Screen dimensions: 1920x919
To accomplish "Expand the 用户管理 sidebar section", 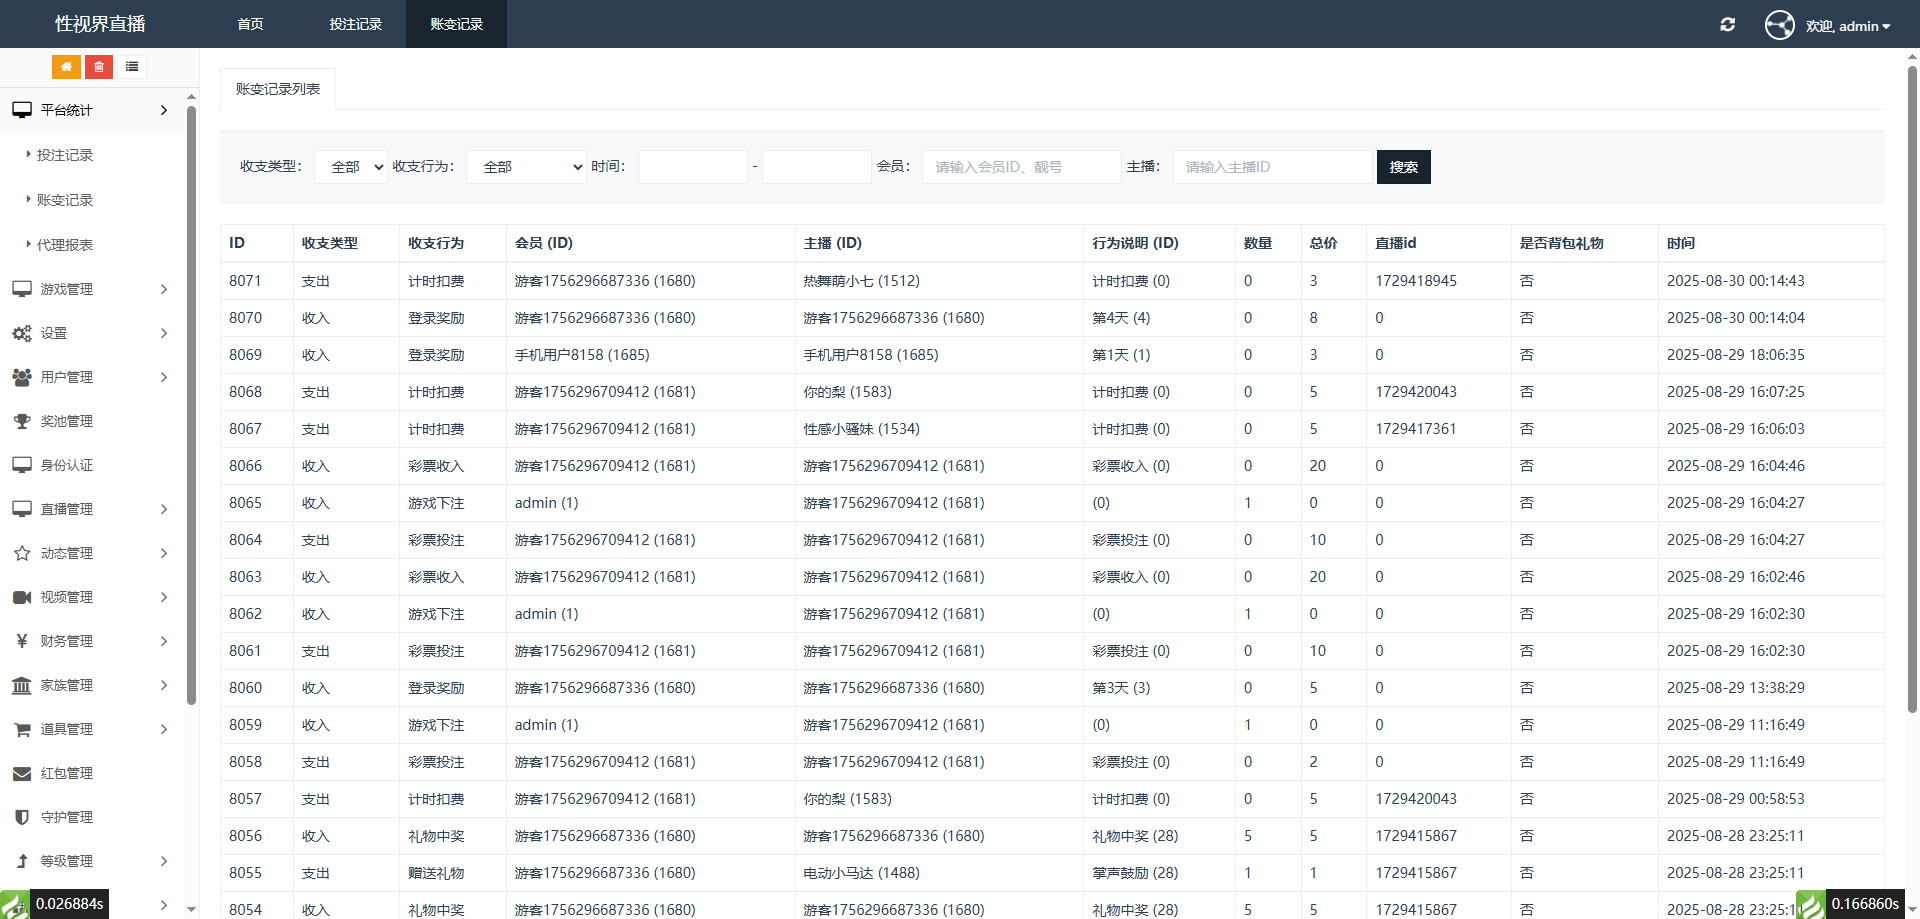I will point(90,377).
